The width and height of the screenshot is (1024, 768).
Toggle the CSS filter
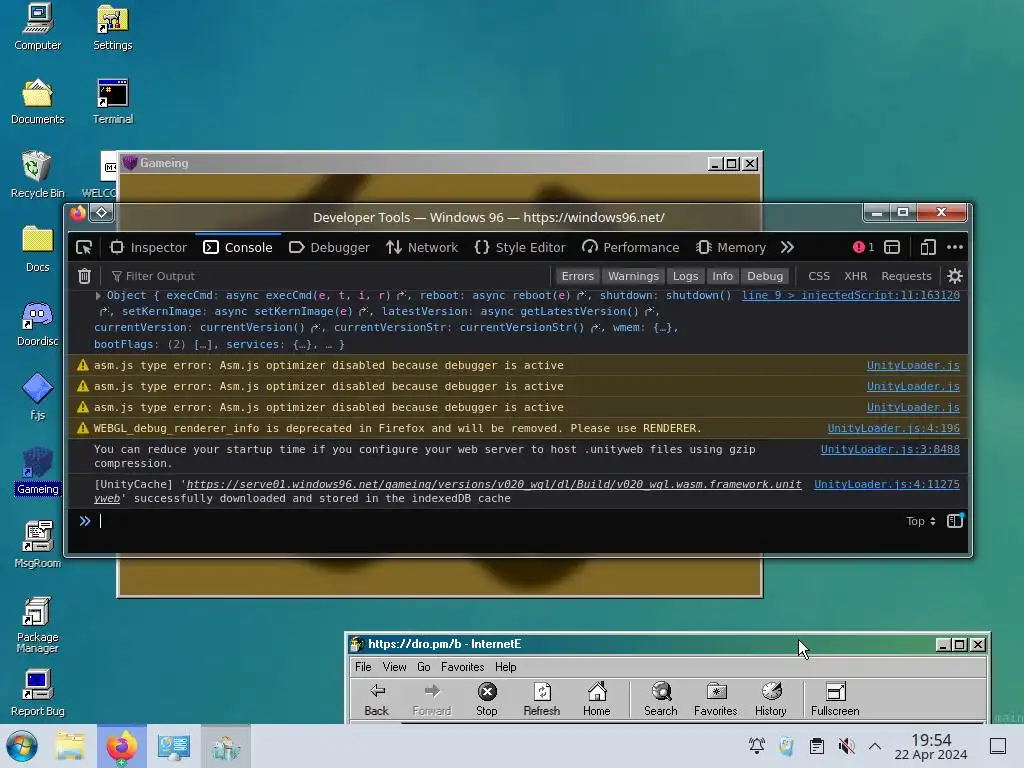pyautogui.click(x=818, y=276)
